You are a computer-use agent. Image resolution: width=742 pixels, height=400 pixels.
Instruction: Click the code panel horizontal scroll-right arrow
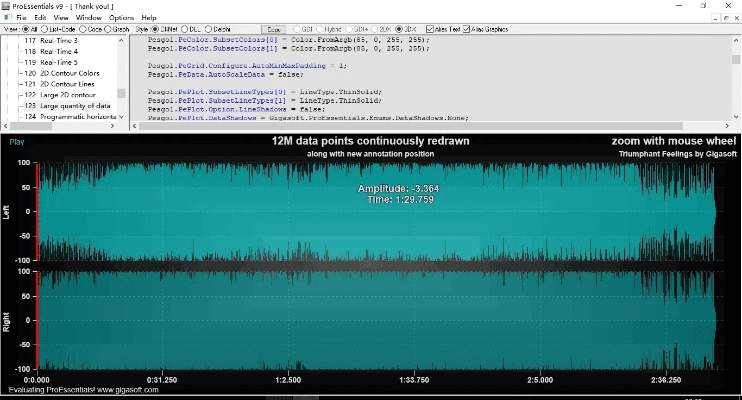[x=726, y=126]
